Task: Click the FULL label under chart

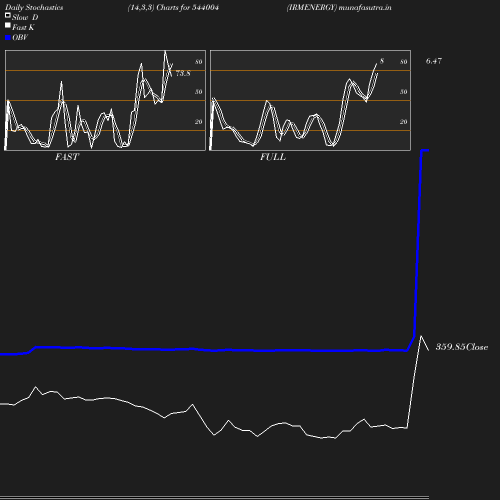Action: [x=273, y=157]
